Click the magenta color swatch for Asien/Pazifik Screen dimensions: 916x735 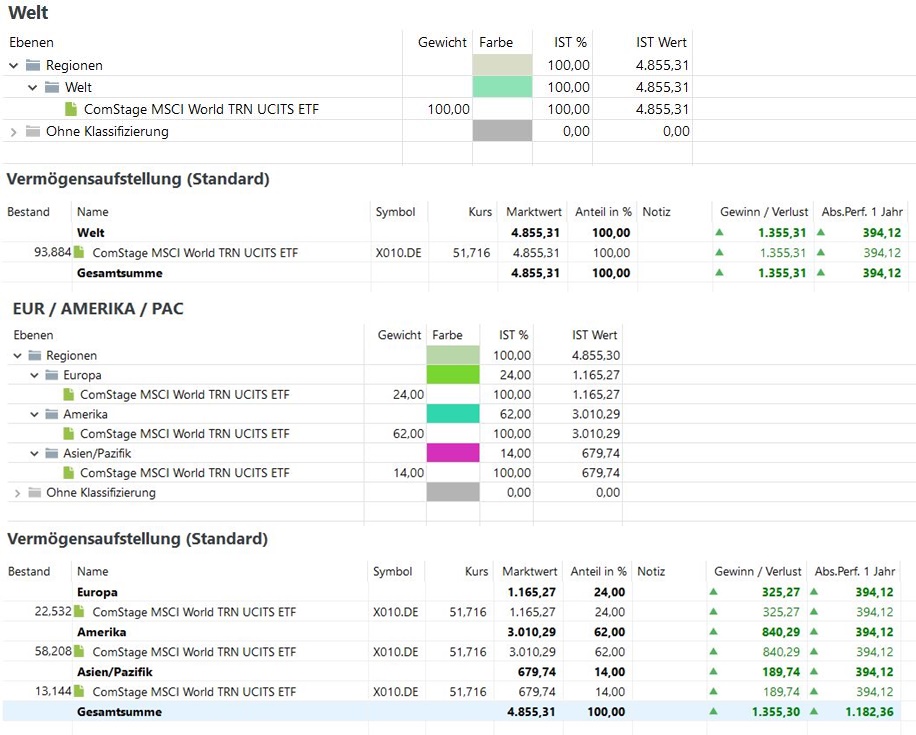point(453,453)
